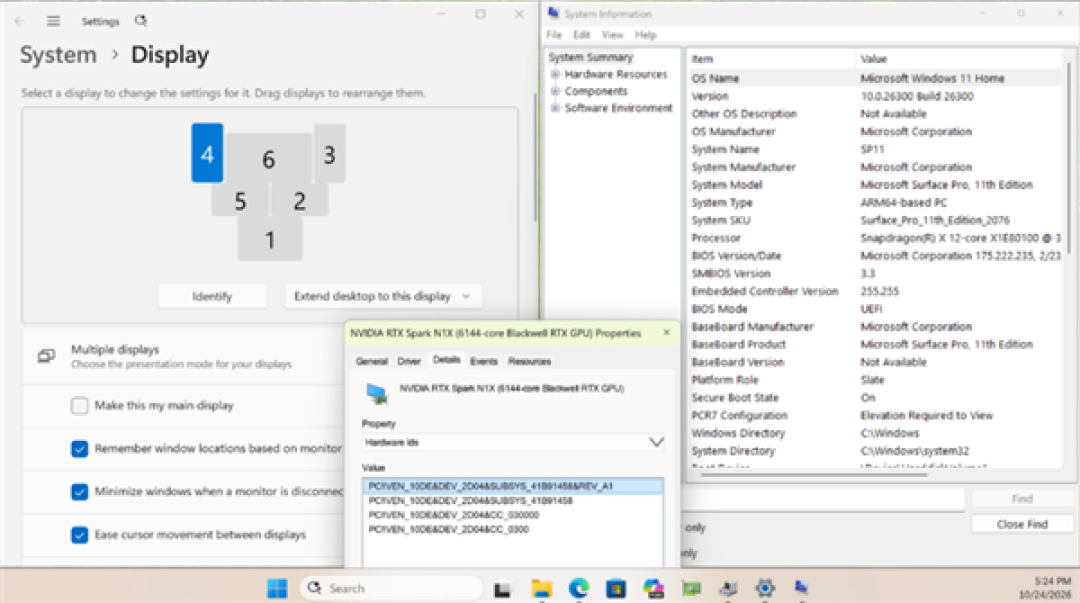Click the Close Find button
This screenshot has height=603, width=1080.
click(x=1022, y=524)
